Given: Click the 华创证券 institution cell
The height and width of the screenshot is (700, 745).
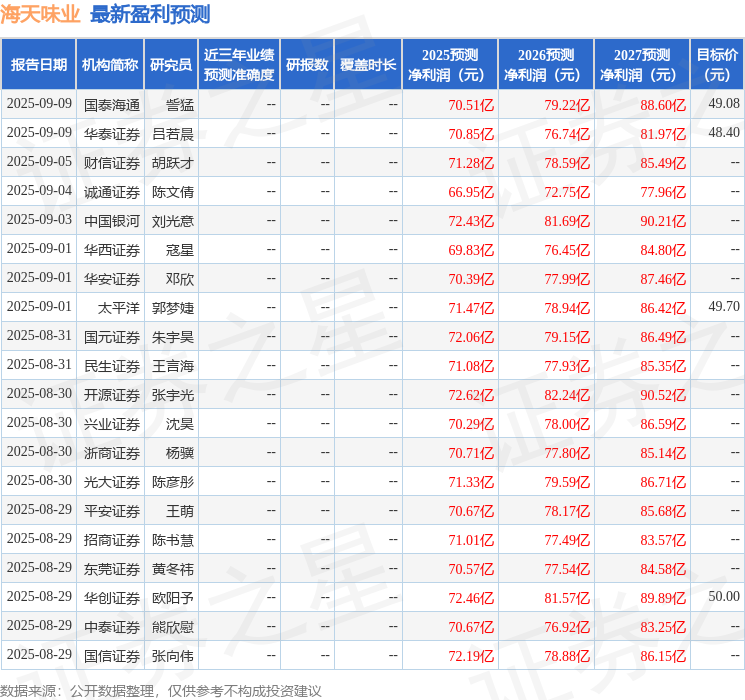Looking at the screenshot, I should point(112,598).
